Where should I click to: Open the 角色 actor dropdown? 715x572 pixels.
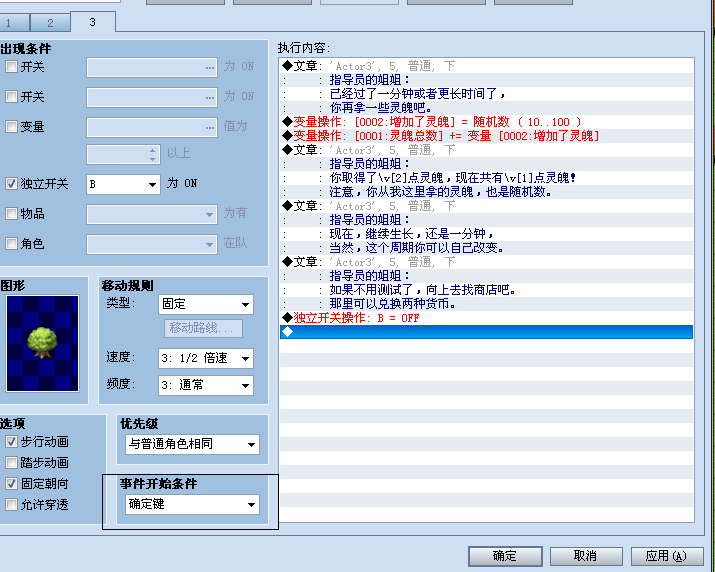[152, 244]
